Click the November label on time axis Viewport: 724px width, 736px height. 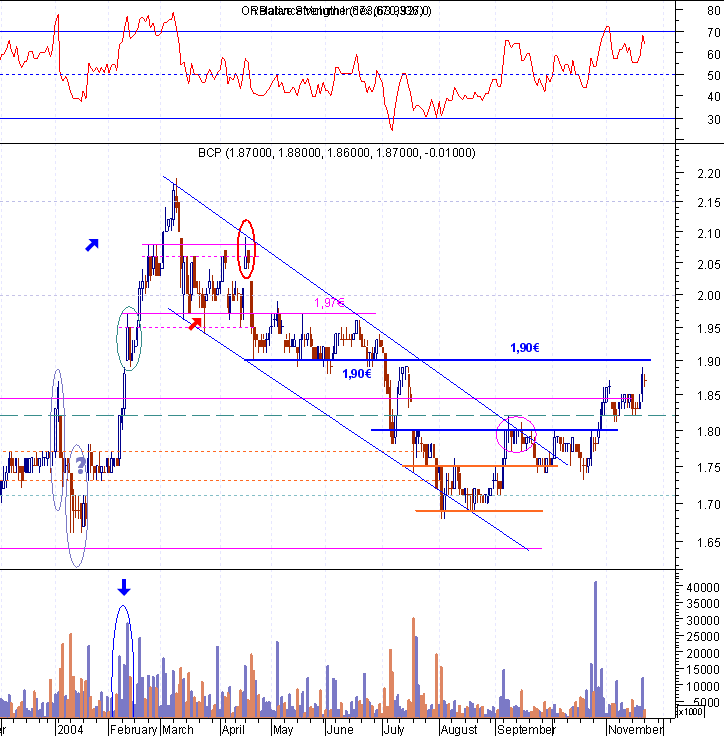(635, 729)
